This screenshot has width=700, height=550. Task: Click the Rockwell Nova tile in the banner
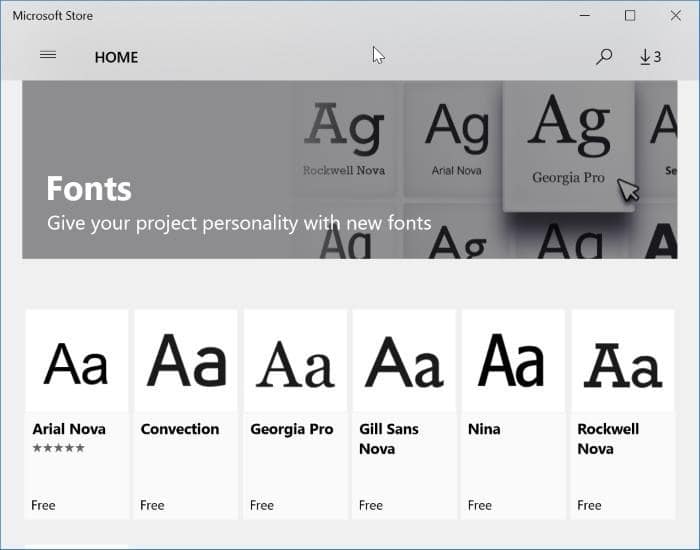point(344,141)
